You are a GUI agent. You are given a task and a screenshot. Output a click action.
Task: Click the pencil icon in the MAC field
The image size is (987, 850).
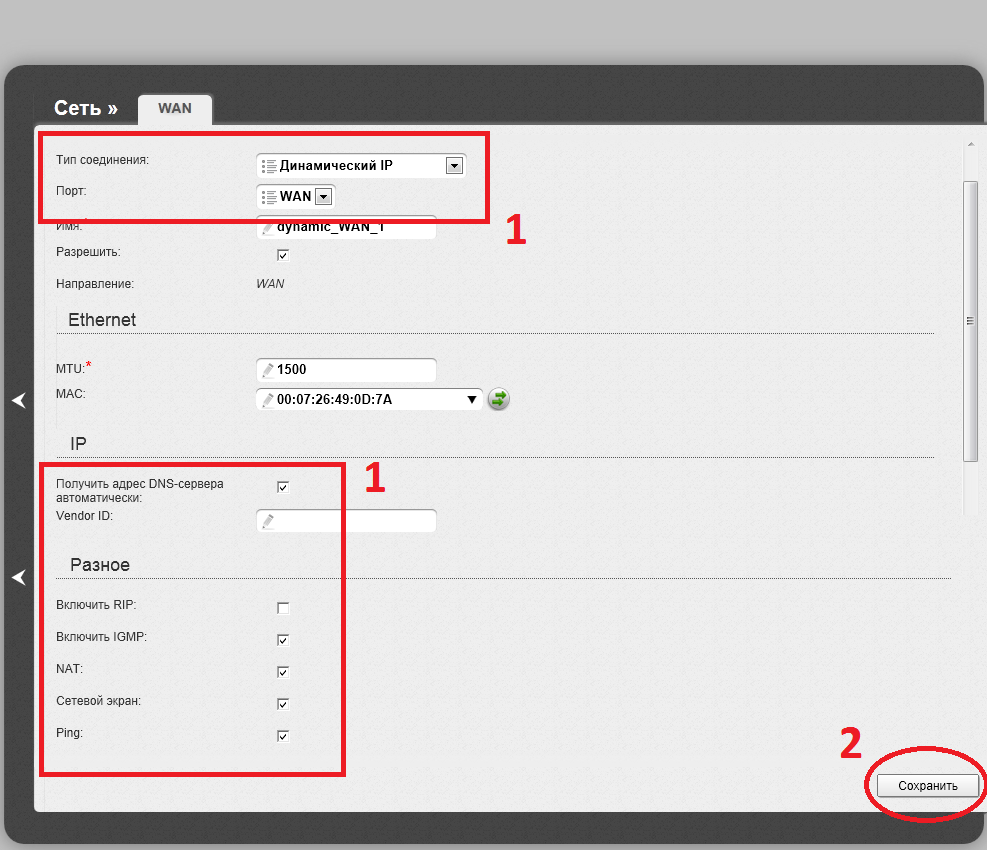click(267, 400)
